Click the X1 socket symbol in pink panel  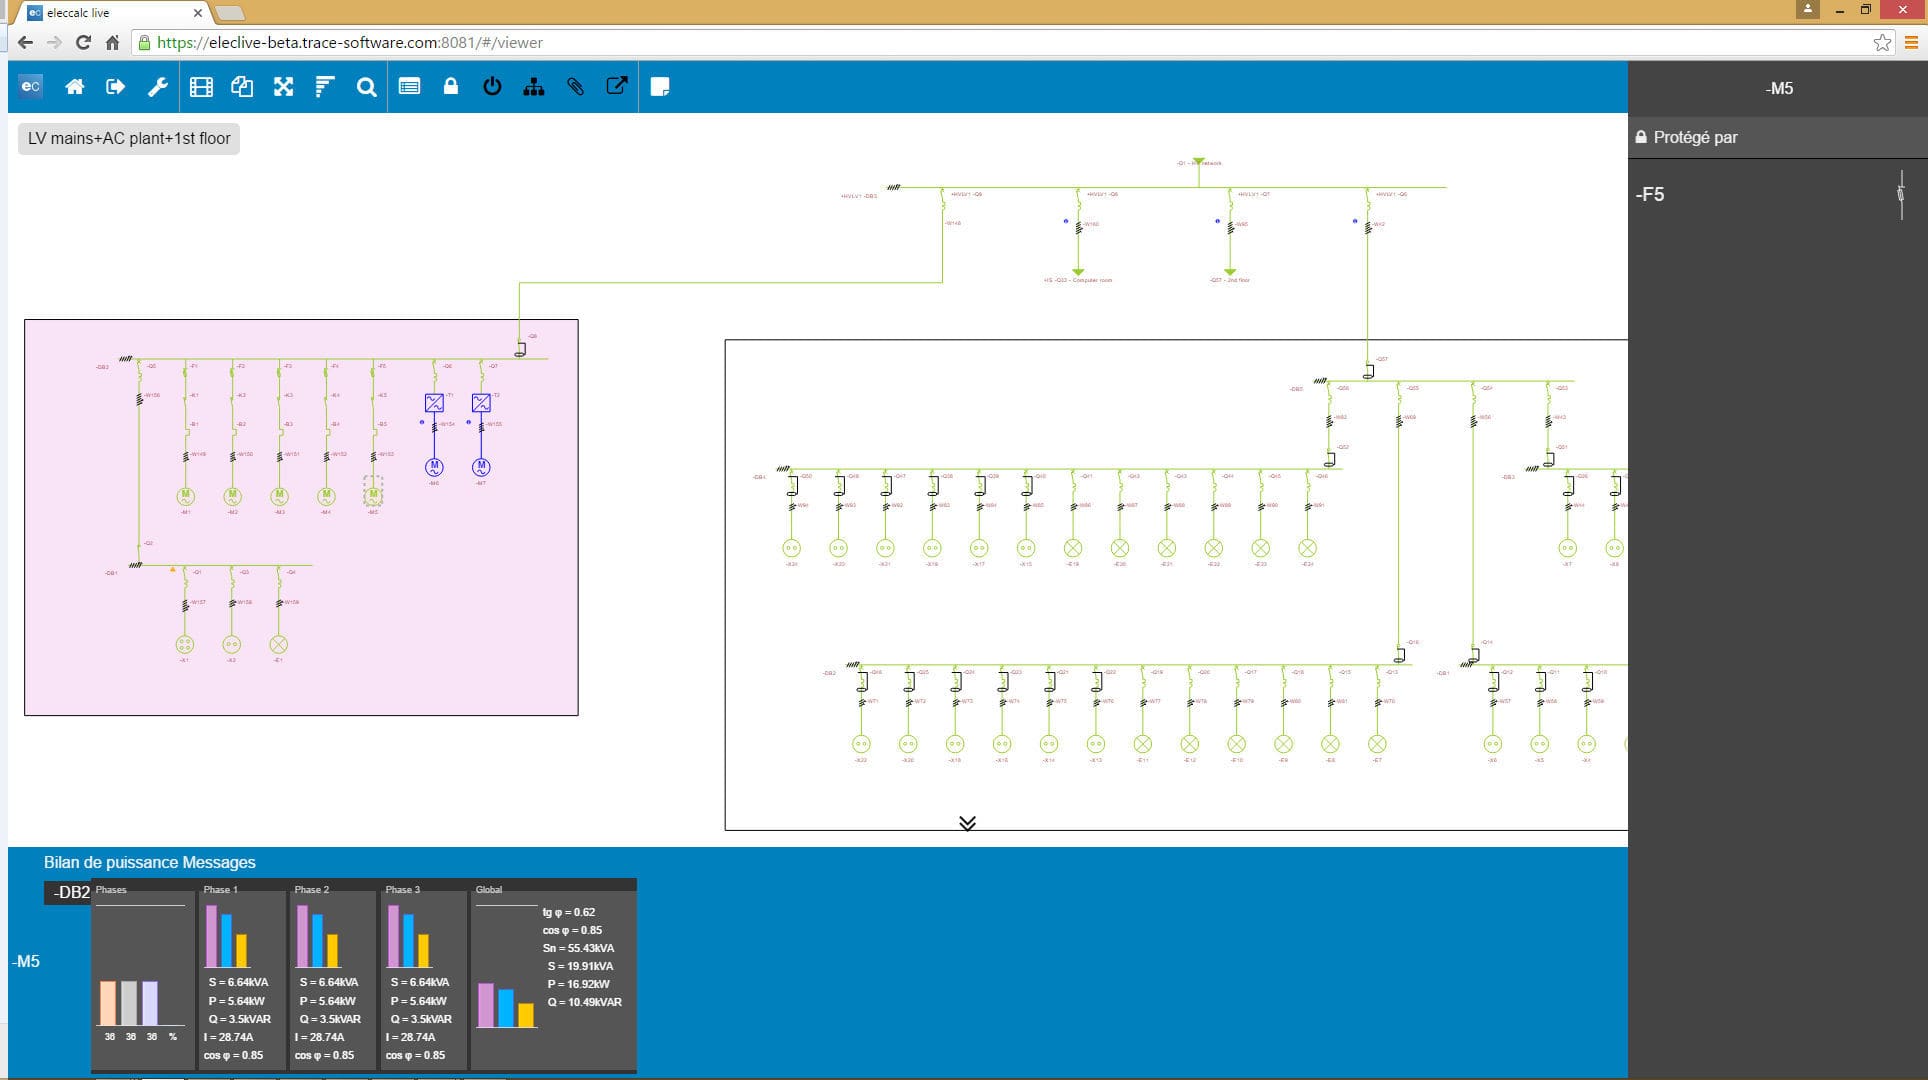pyautogui.click(x=184, y=645)
